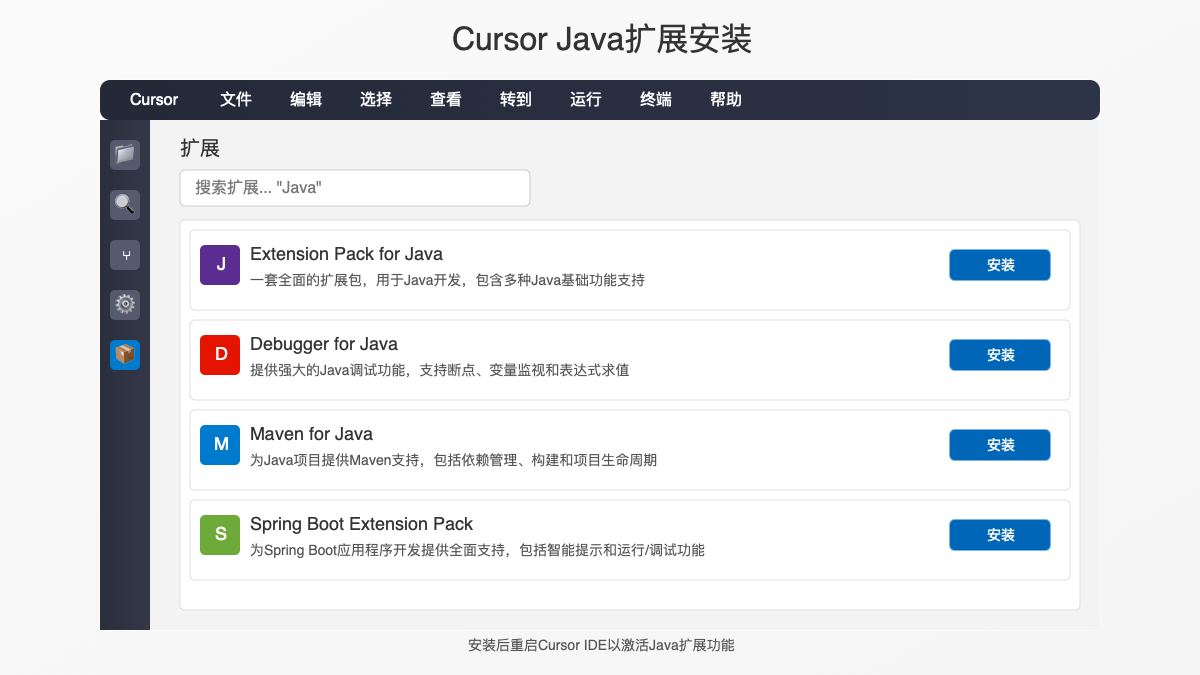Select the Debugger for Java title

click(x=324, y=344)
